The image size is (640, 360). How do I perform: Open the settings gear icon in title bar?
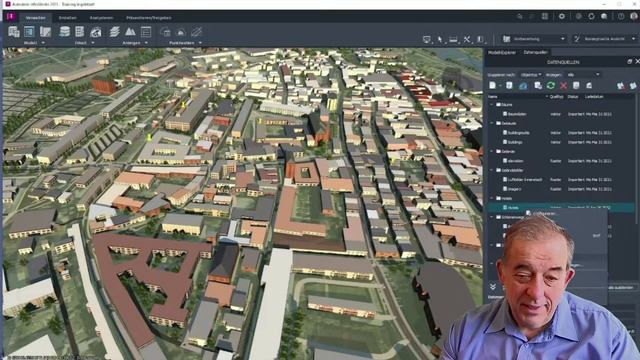[562, 16]
